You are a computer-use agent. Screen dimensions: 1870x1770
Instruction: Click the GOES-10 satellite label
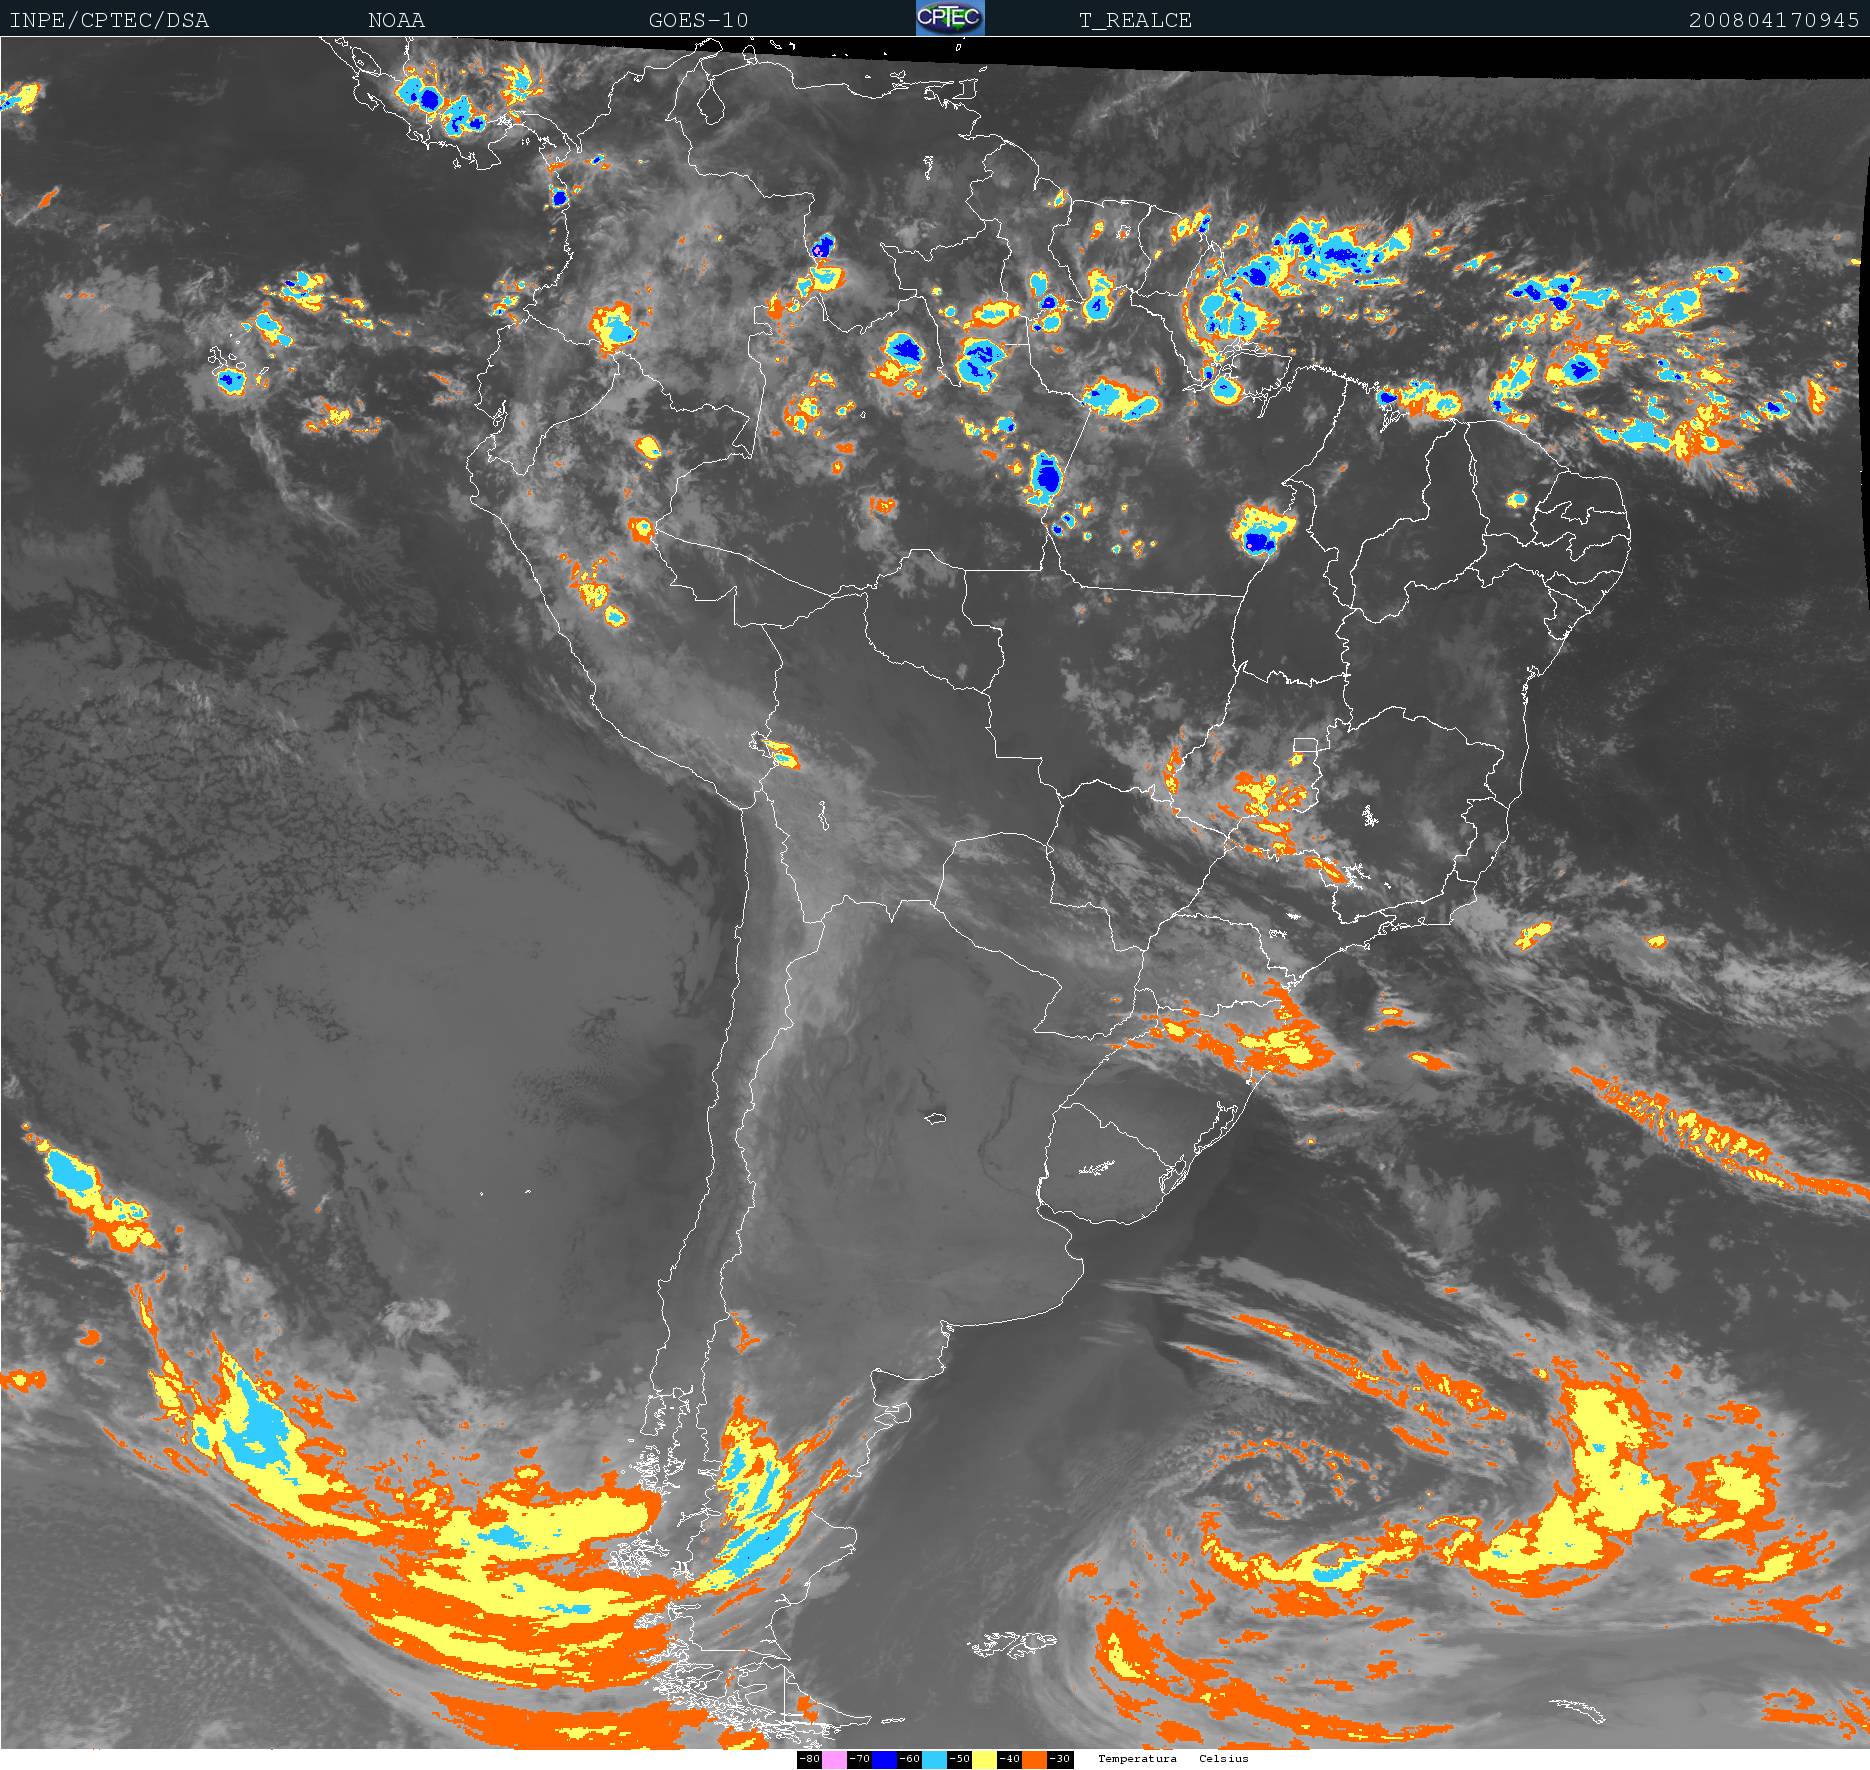(x=698, y=20)
